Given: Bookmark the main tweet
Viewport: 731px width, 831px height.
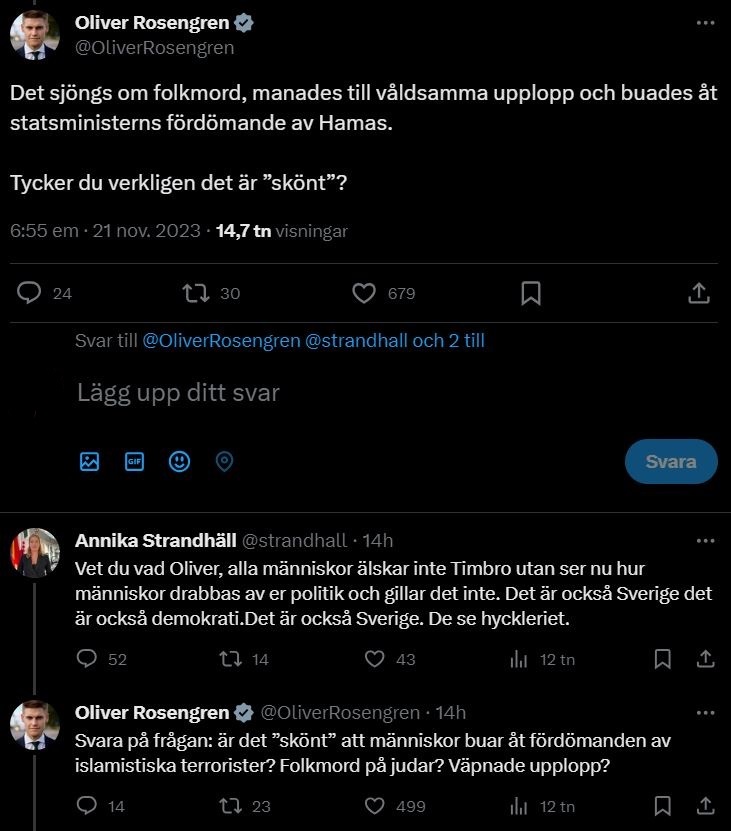Looking at the screenshot, I should point(531,293).
